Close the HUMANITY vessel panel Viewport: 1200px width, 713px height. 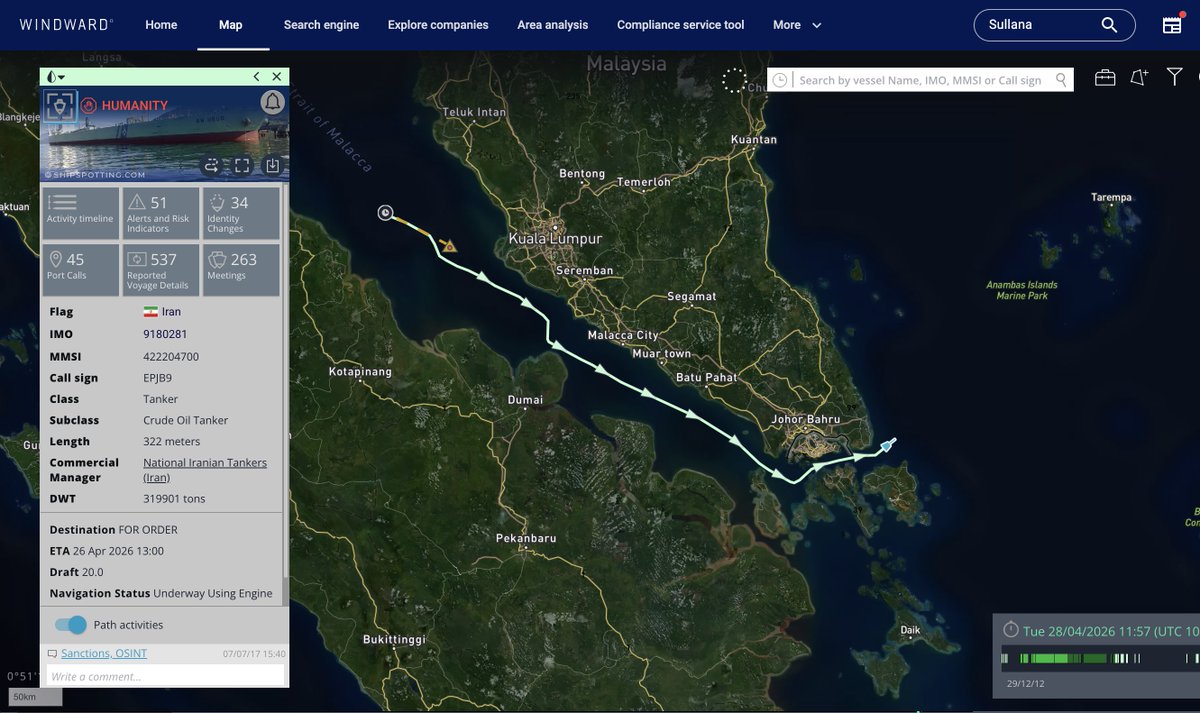click(276, 76)
